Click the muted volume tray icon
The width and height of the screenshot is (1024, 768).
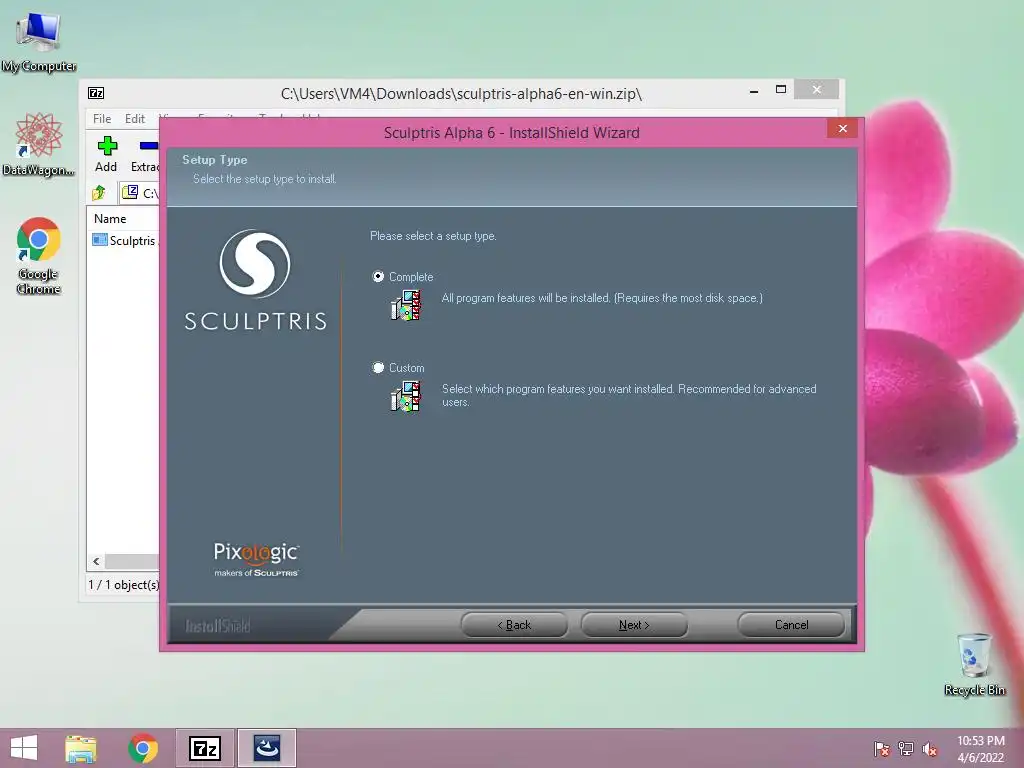coord(930,749)
